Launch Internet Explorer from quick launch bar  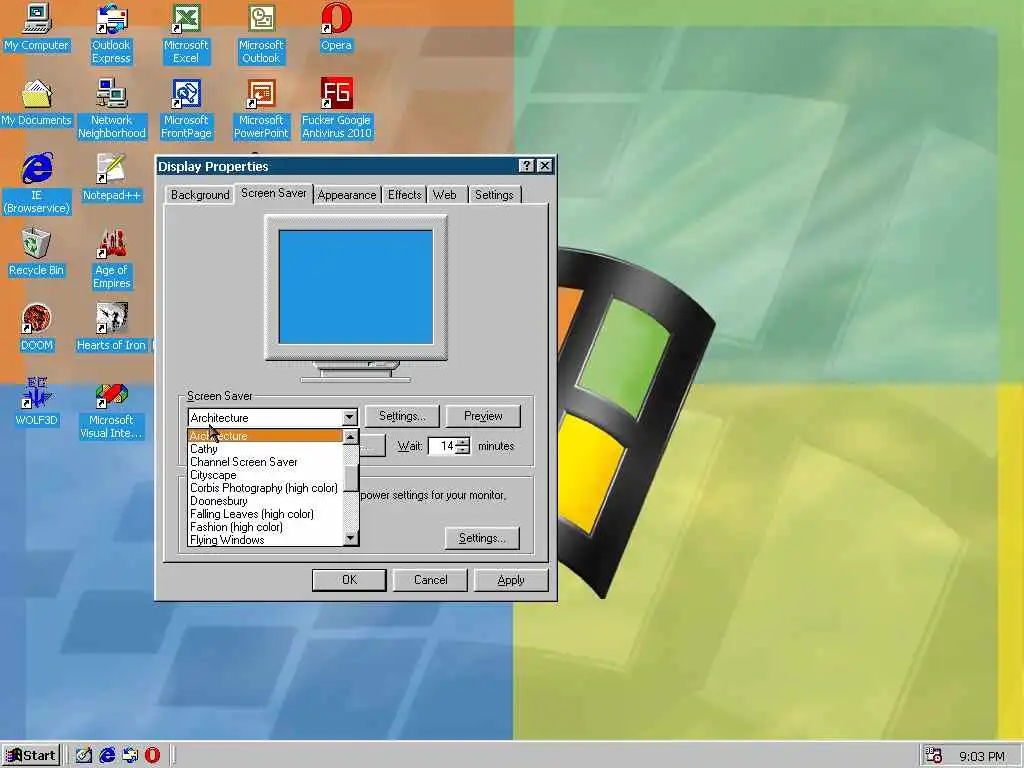click(107, 756)
